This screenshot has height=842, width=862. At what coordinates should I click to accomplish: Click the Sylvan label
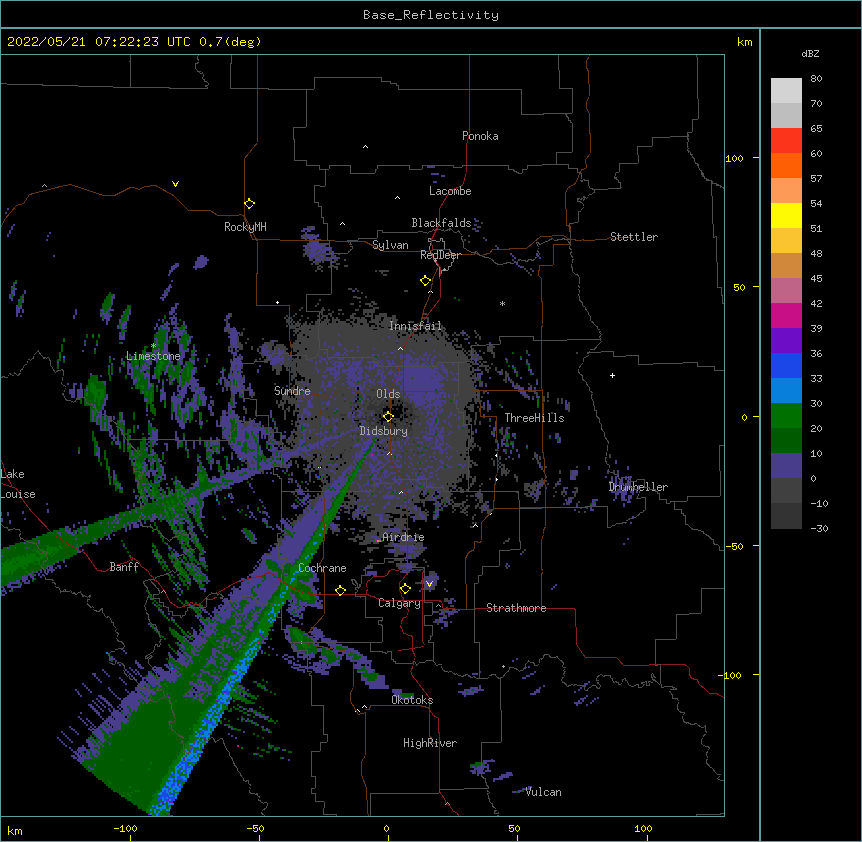pyautogui.click(x=390, y=245)
